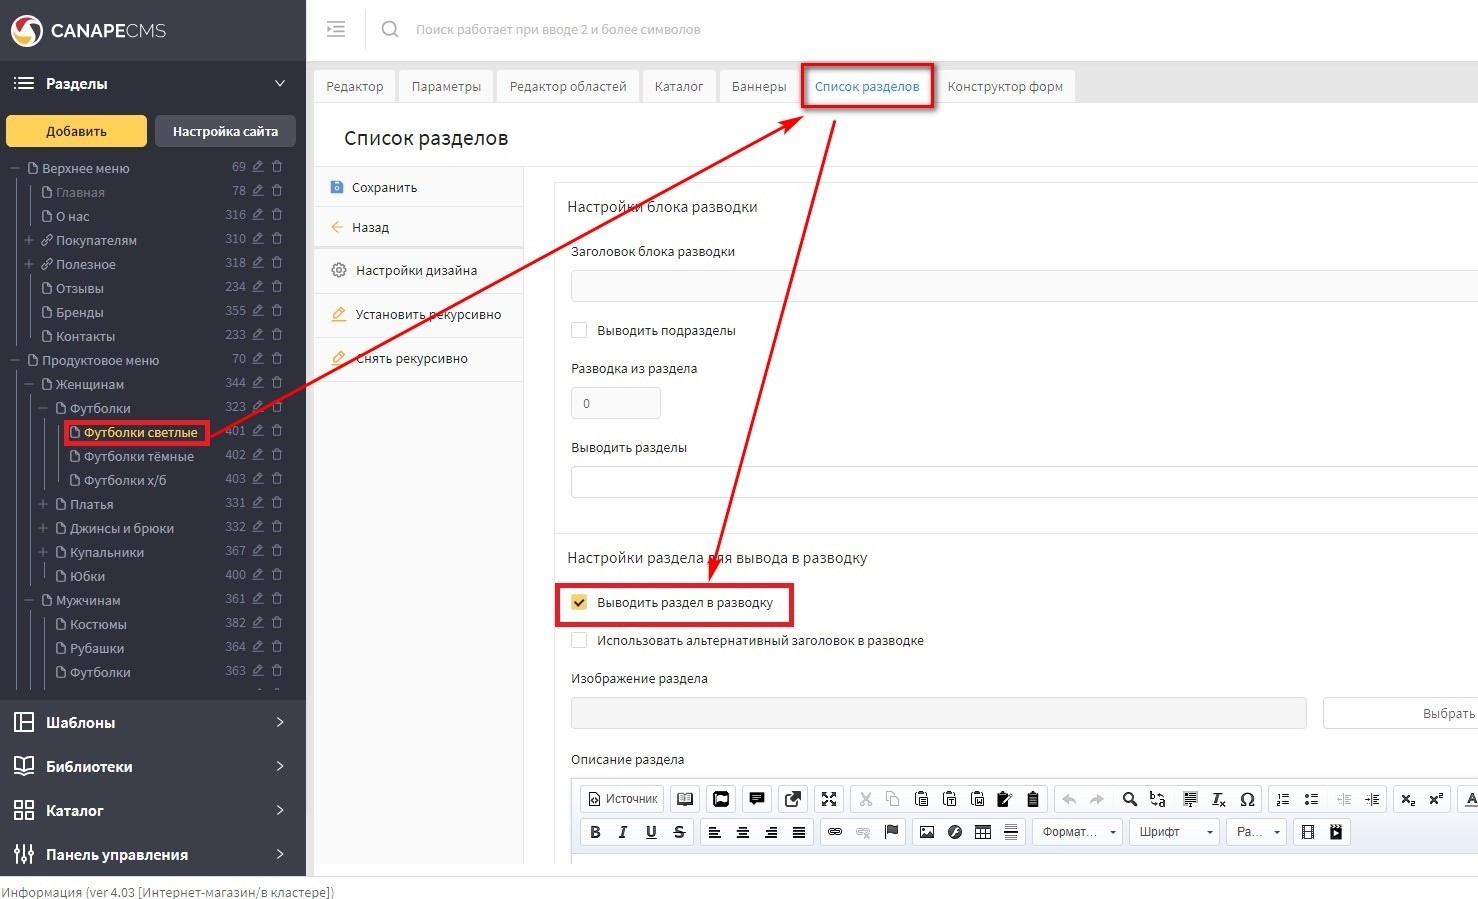Image resolution: width=1478 pixels, height=899 pixels.
Task: Click the insert link icon in editor
Action: tap(835, 832)
